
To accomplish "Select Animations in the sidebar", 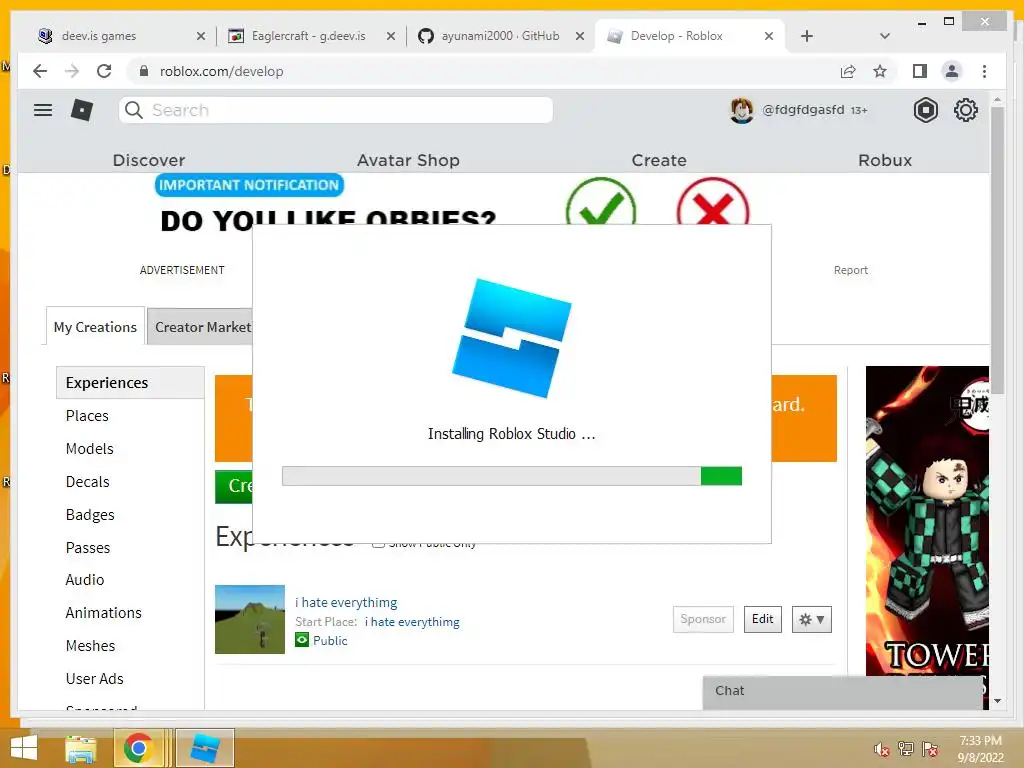I will (x=103, y=613).
